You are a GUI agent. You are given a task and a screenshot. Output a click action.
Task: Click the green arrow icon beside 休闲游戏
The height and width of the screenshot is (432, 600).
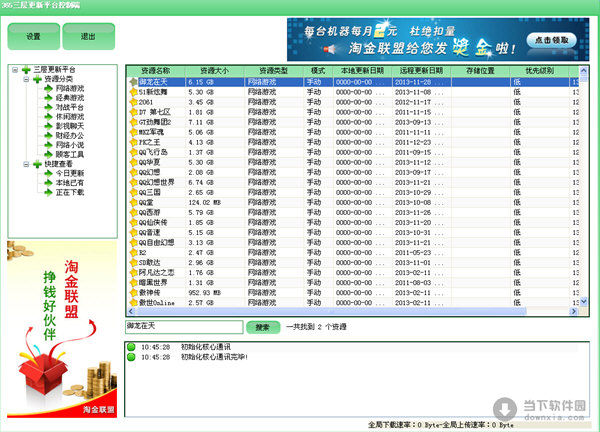click(x=48, y=117)
